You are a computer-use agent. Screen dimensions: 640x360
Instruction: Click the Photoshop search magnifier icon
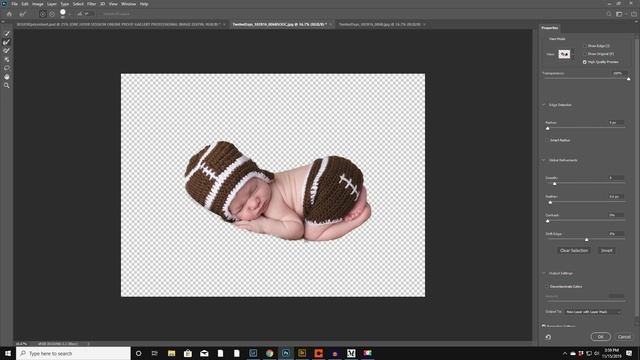point(609,14)
